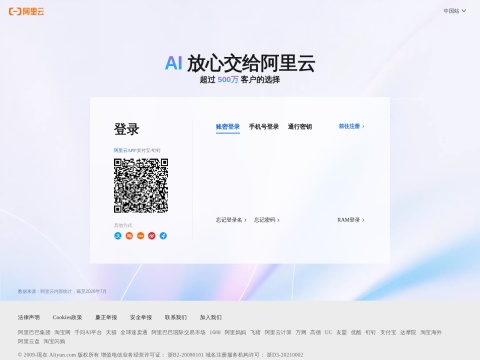Switch to the 通行密钥 tab
The width and height of the screenshot is (480, 360).
pyautogui.click(x=300, y=127)
